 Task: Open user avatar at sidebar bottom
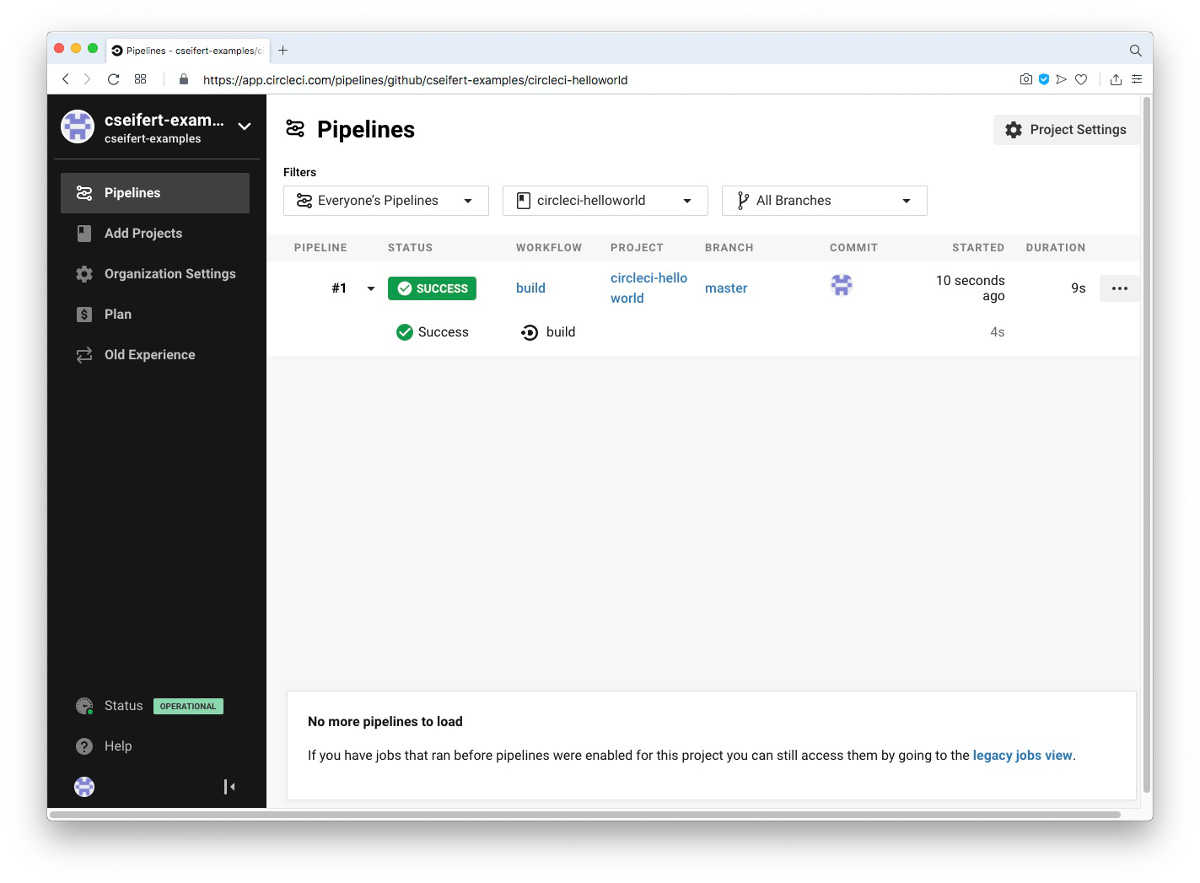[x=85, y=787]
